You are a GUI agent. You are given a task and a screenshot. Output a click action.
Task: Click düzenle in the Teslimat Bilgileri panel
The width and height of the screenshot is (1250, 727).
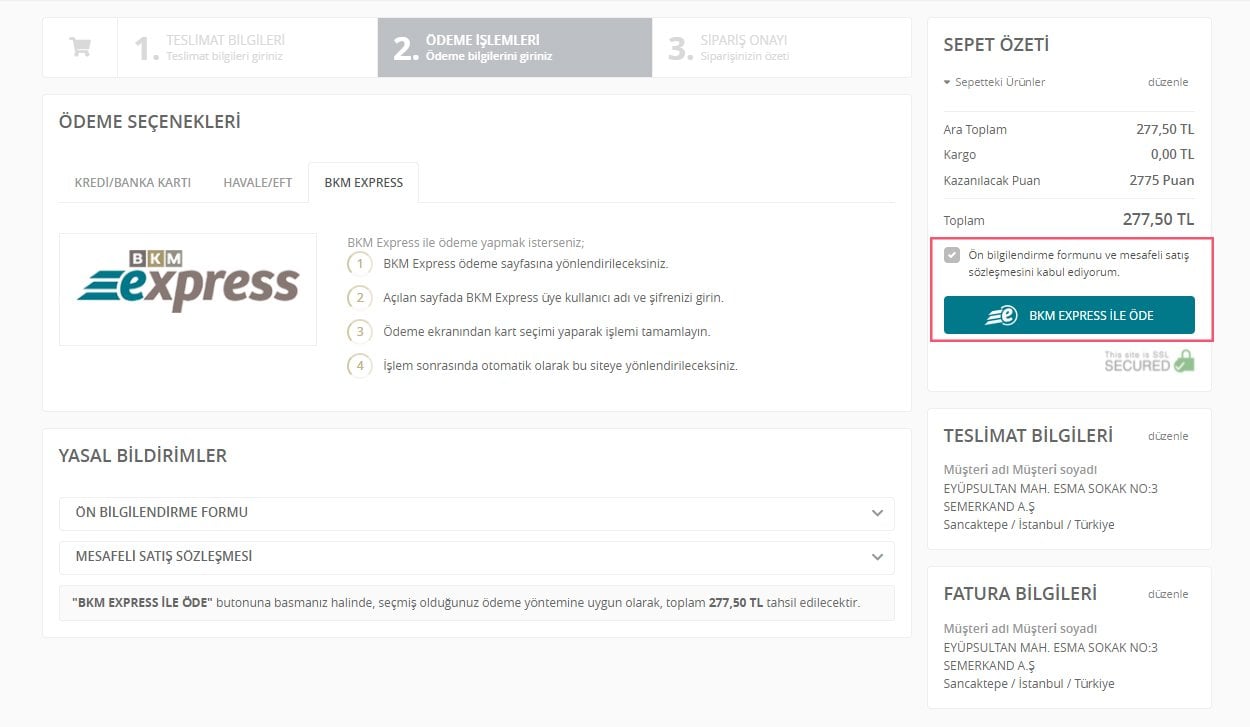tap(1167, 436)
